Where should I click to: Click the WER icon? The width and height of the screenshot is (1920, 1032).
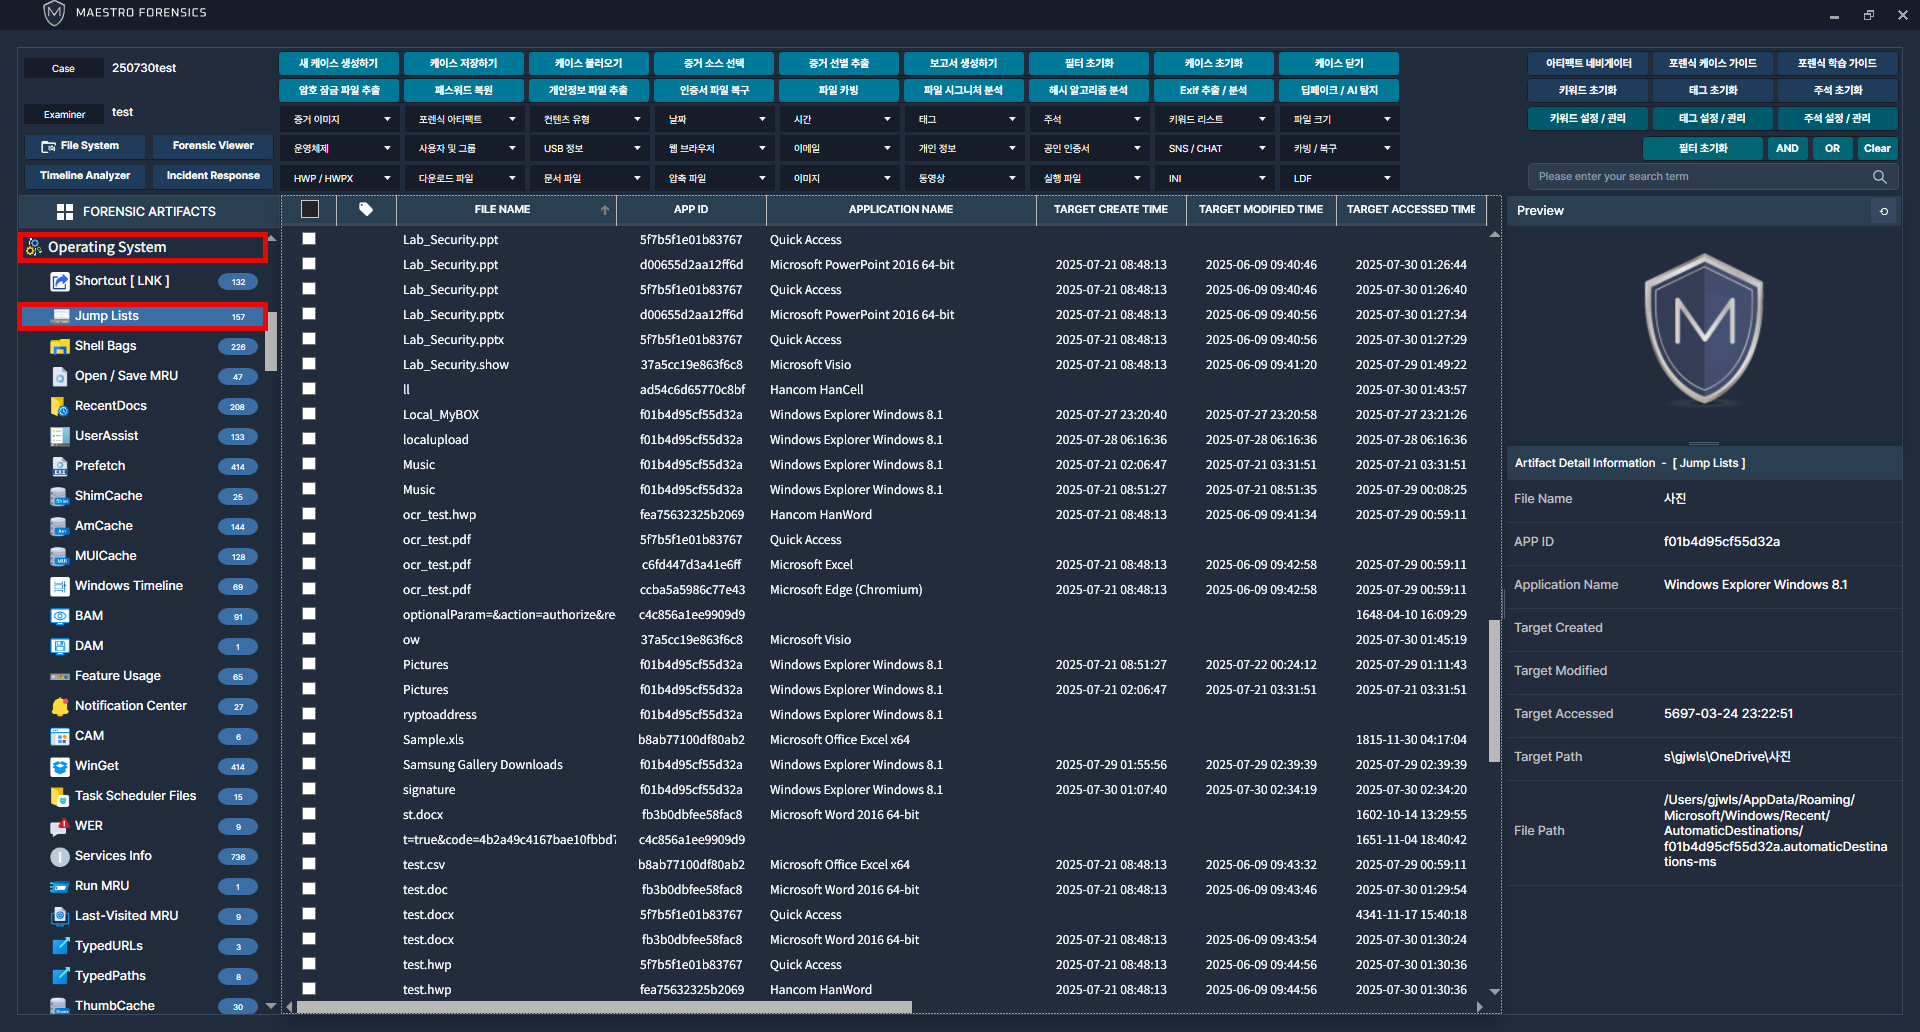(60, 827)
